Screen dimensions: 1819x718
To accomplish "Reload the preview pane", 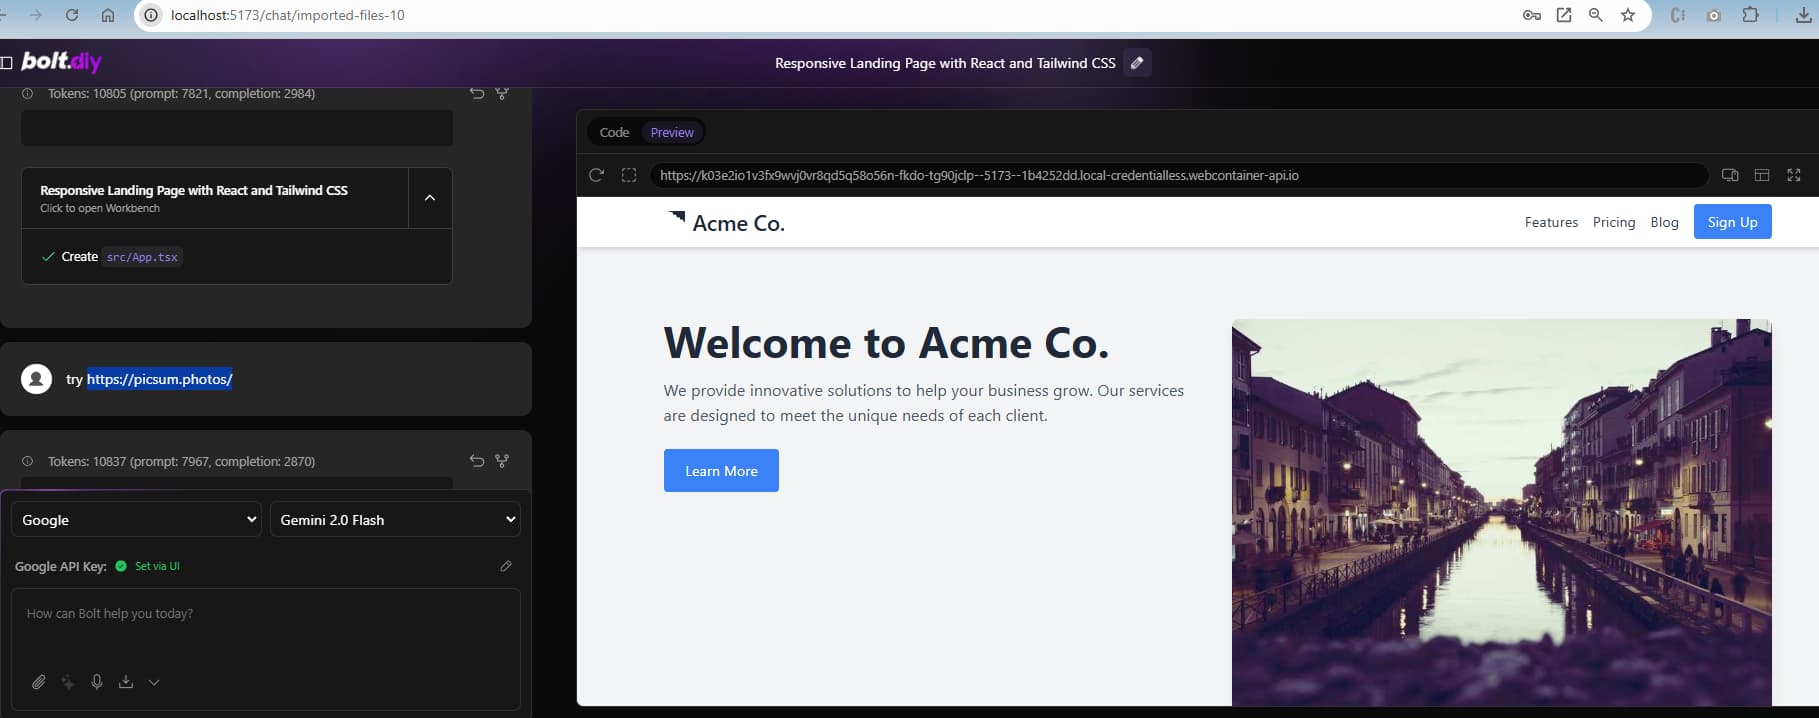I will 596,175.
